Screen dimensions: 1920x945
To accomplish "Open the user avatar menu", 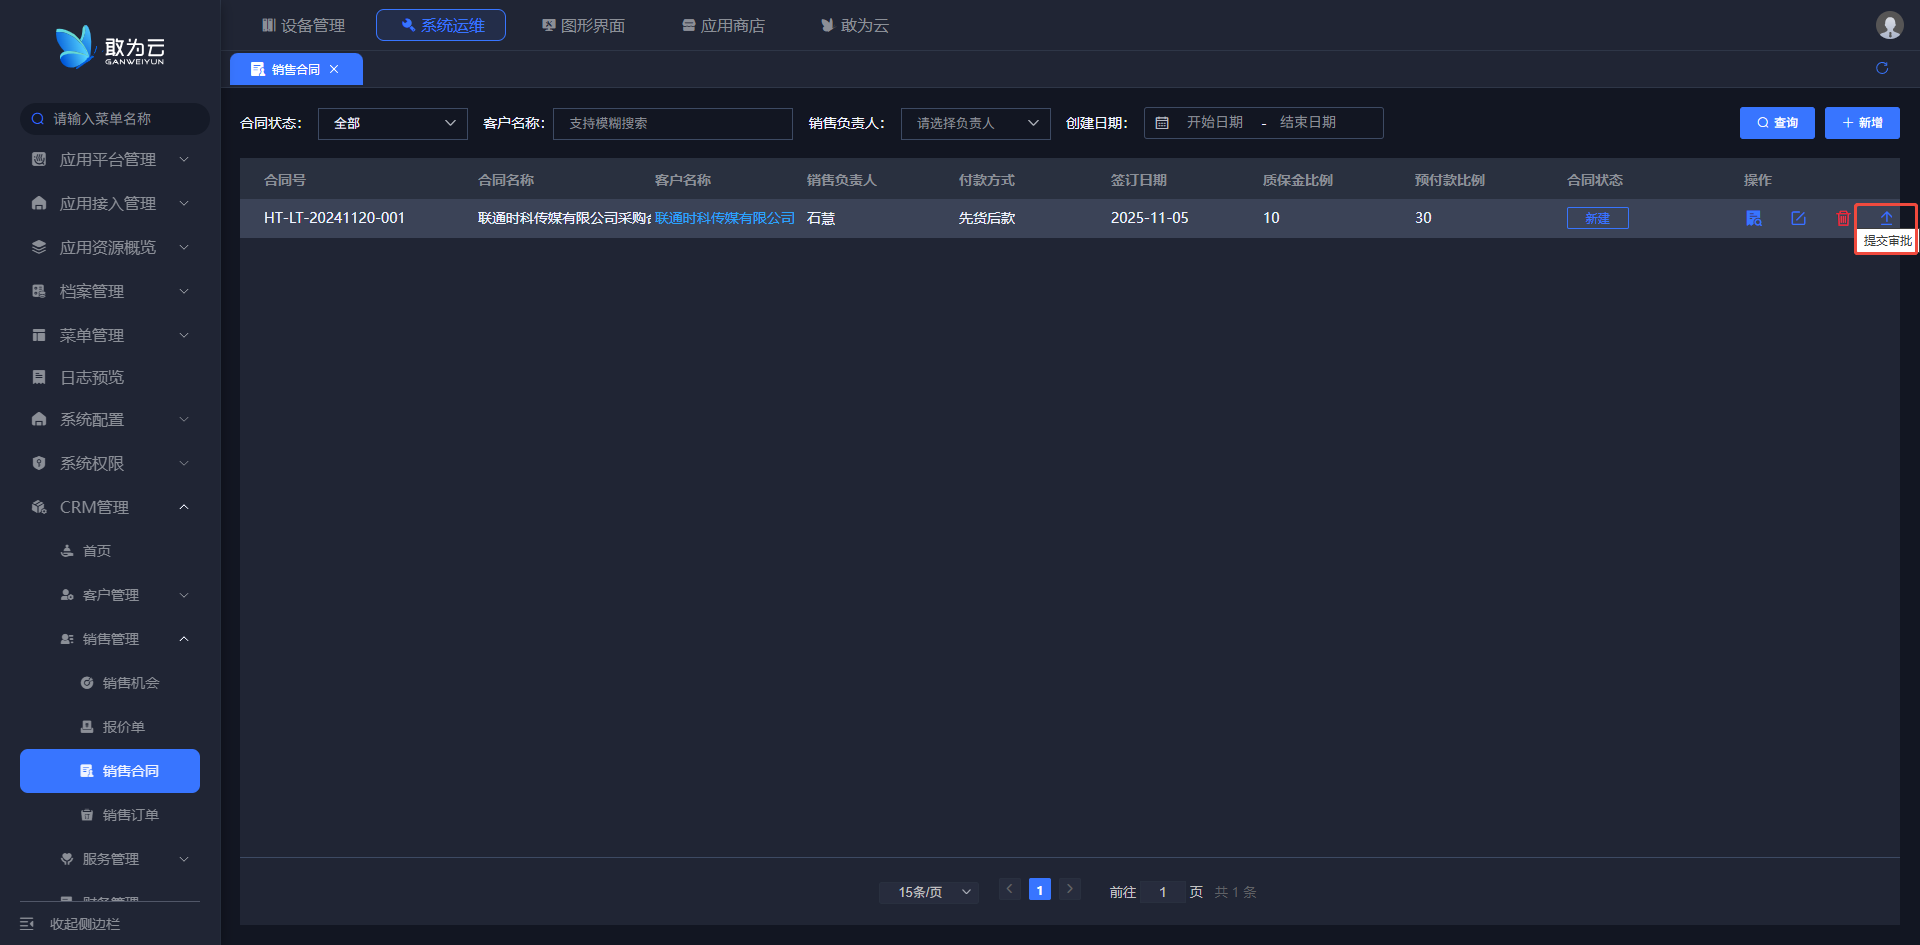I will pyautogui.click(x=1889, y=25).
